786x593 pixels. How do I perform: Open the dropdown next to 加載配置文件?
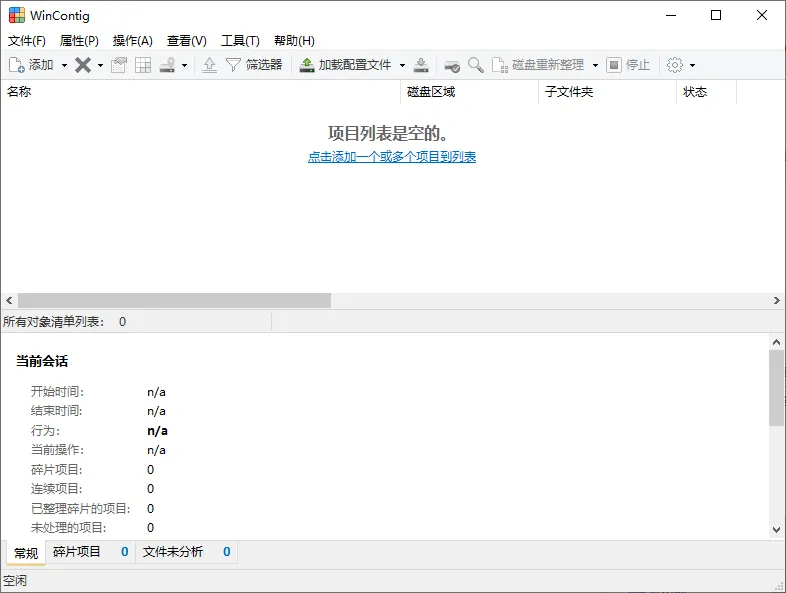tap(402, 65)
